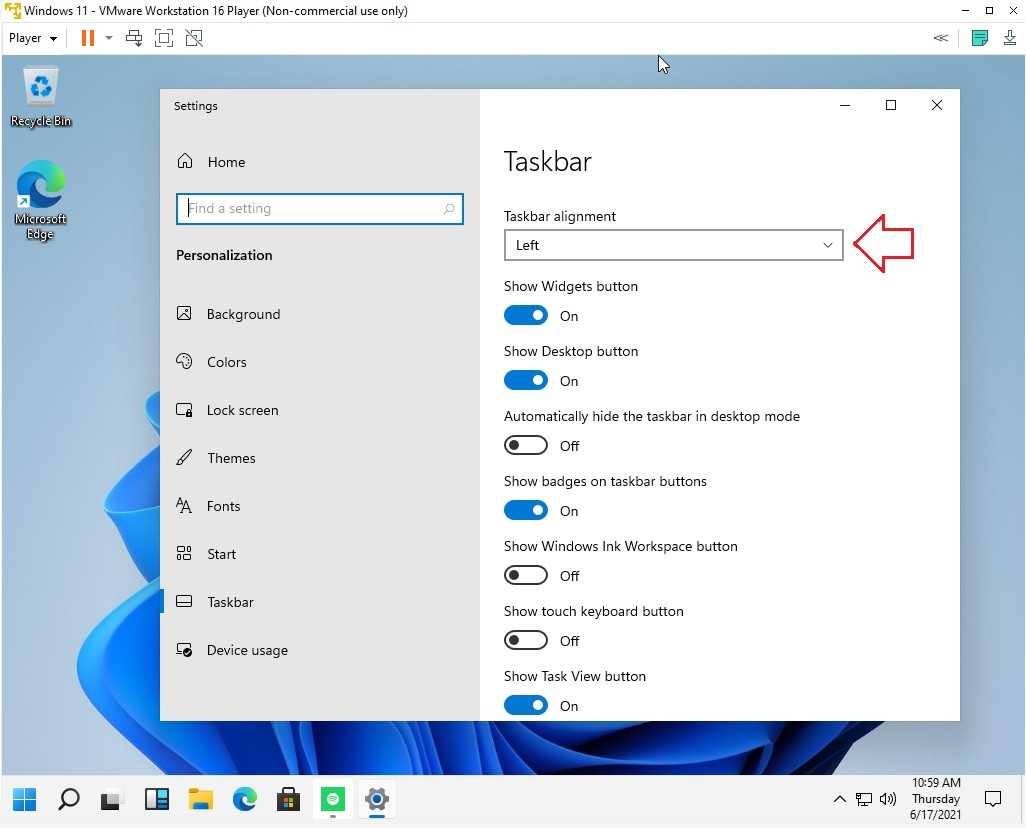The height and width of the screenshot is (828, 1026).
Task: Enable automatically hide the taskbar toggle
Action: (x=525, y=445)
